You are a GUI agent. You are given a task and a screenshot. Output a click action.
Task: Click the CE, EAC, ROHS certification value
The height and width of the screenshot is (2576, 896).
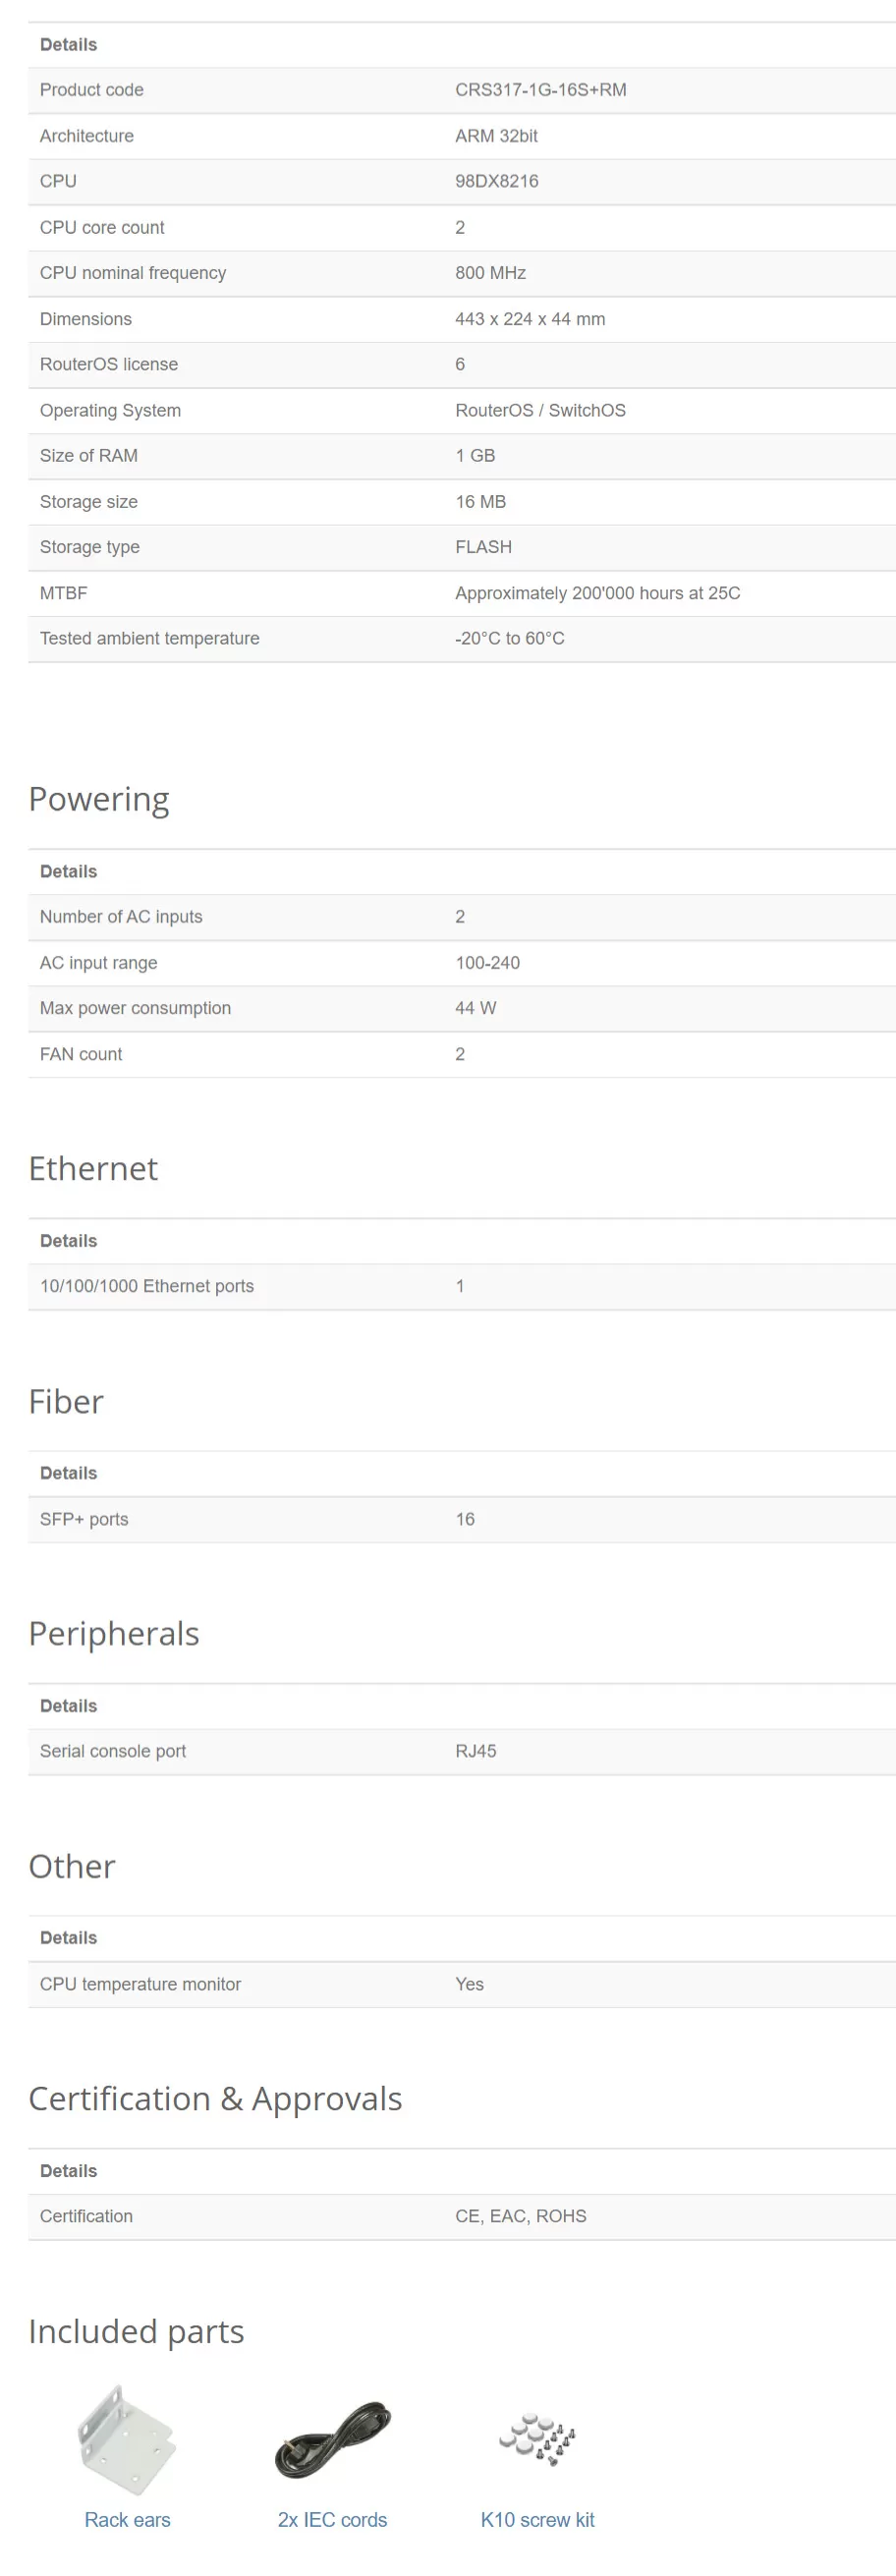click(521, 2216)
